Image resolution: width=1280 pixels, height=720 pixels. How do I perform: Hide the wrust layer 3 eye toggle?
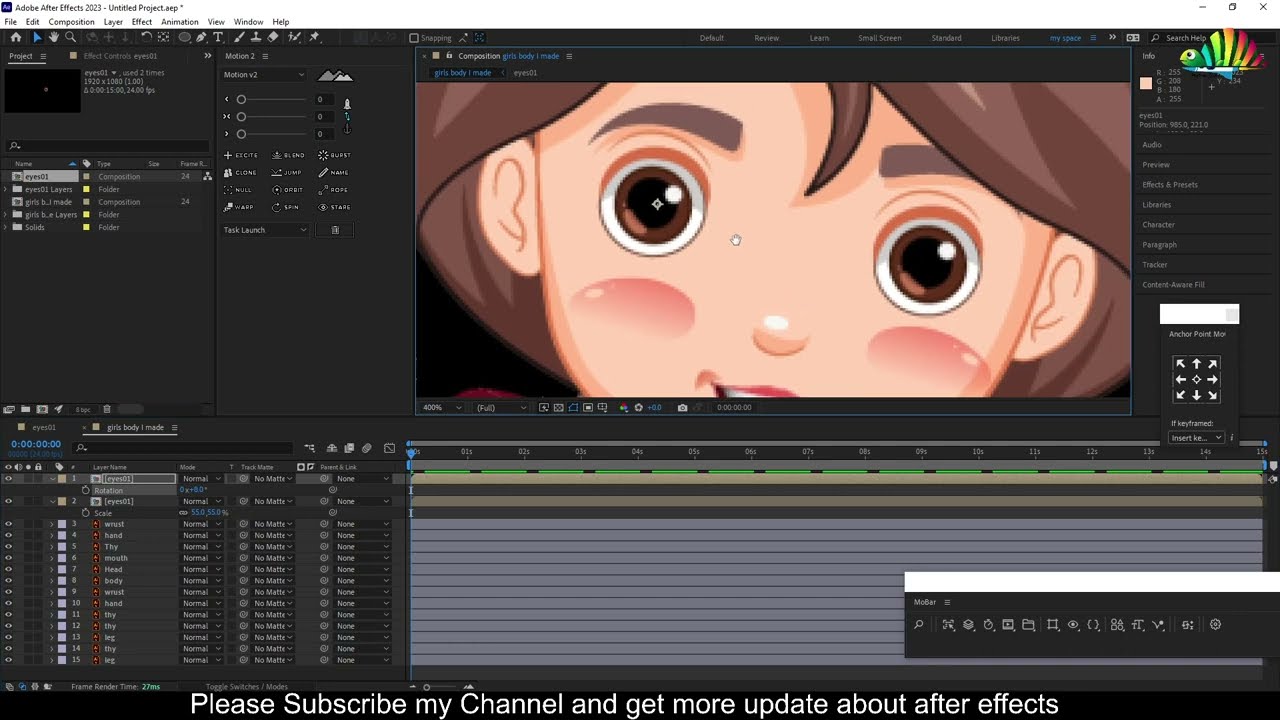click(x=8, y=524)
